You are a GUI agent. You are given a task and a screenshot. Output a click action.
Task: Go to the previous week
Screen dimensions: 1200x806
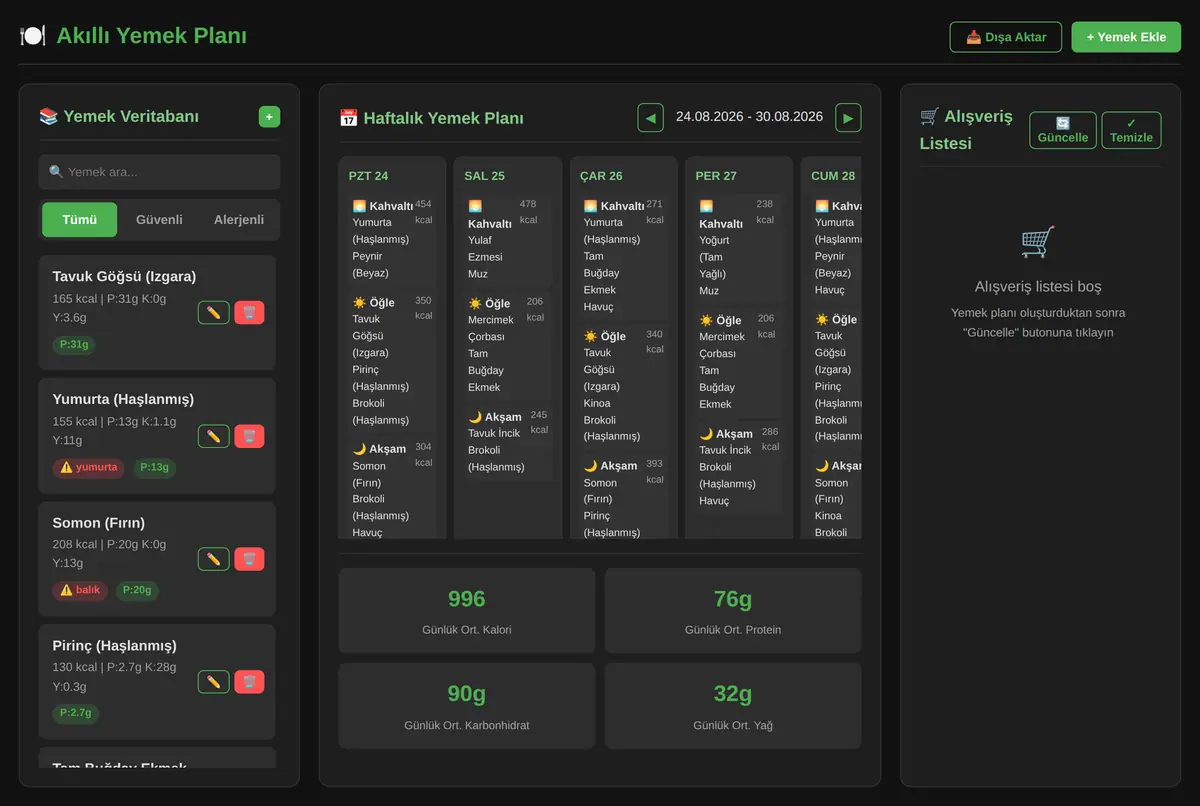tap(651, 117)
